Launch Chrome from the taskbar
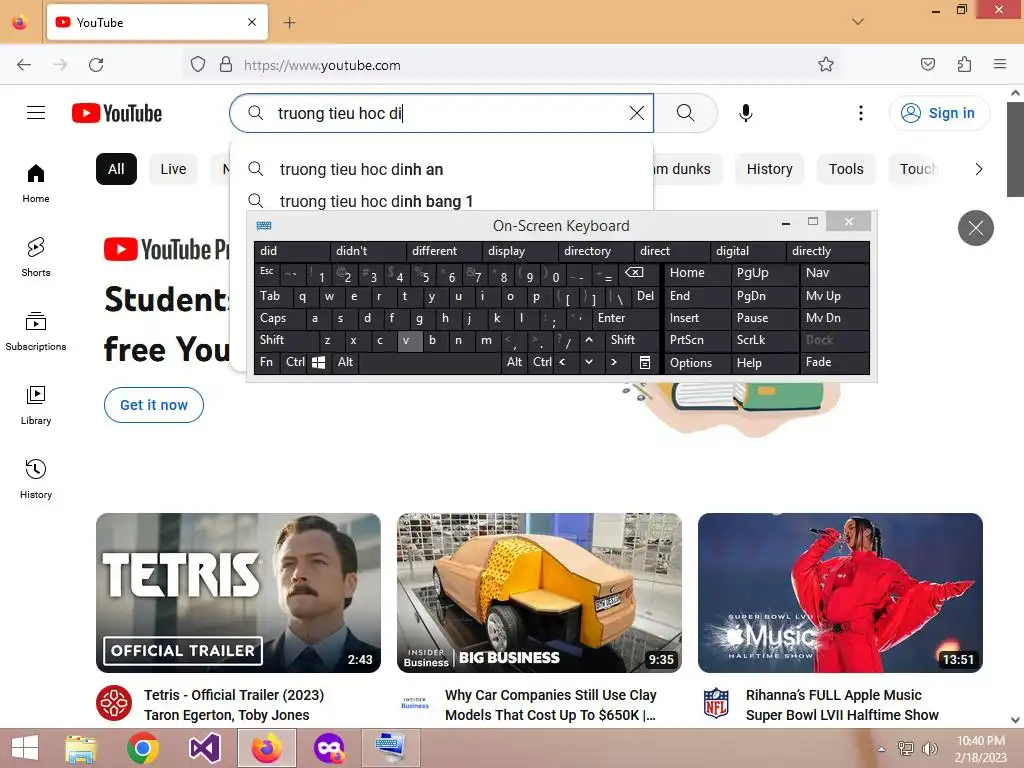1024x768 pixels. point(142,748)
